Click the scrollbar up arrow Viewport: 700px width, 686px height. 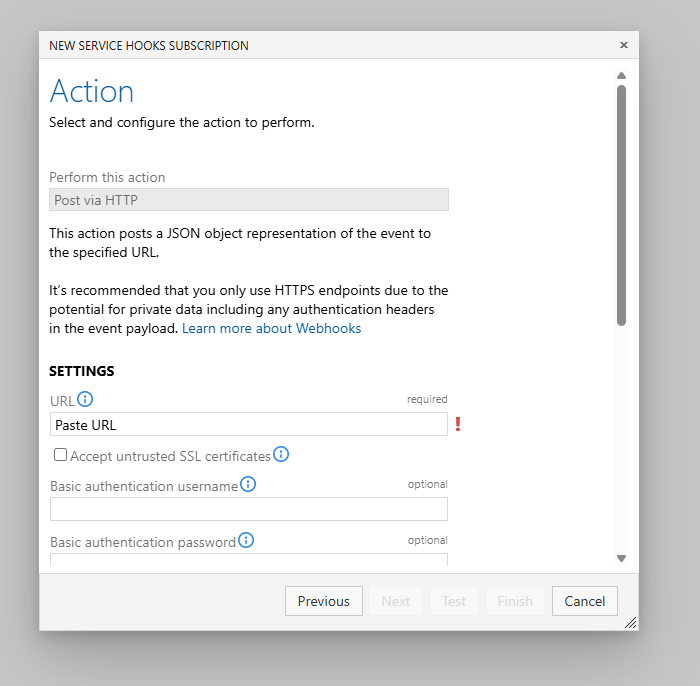(621, 75)
